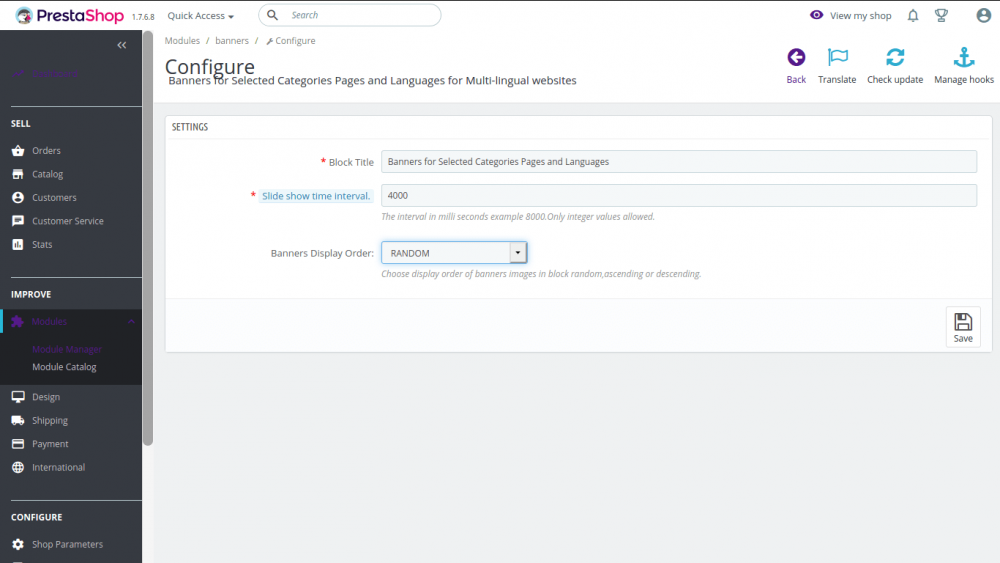1000x563 pixels.
Task: Open the notifications bell
Action: pos(913,15)
